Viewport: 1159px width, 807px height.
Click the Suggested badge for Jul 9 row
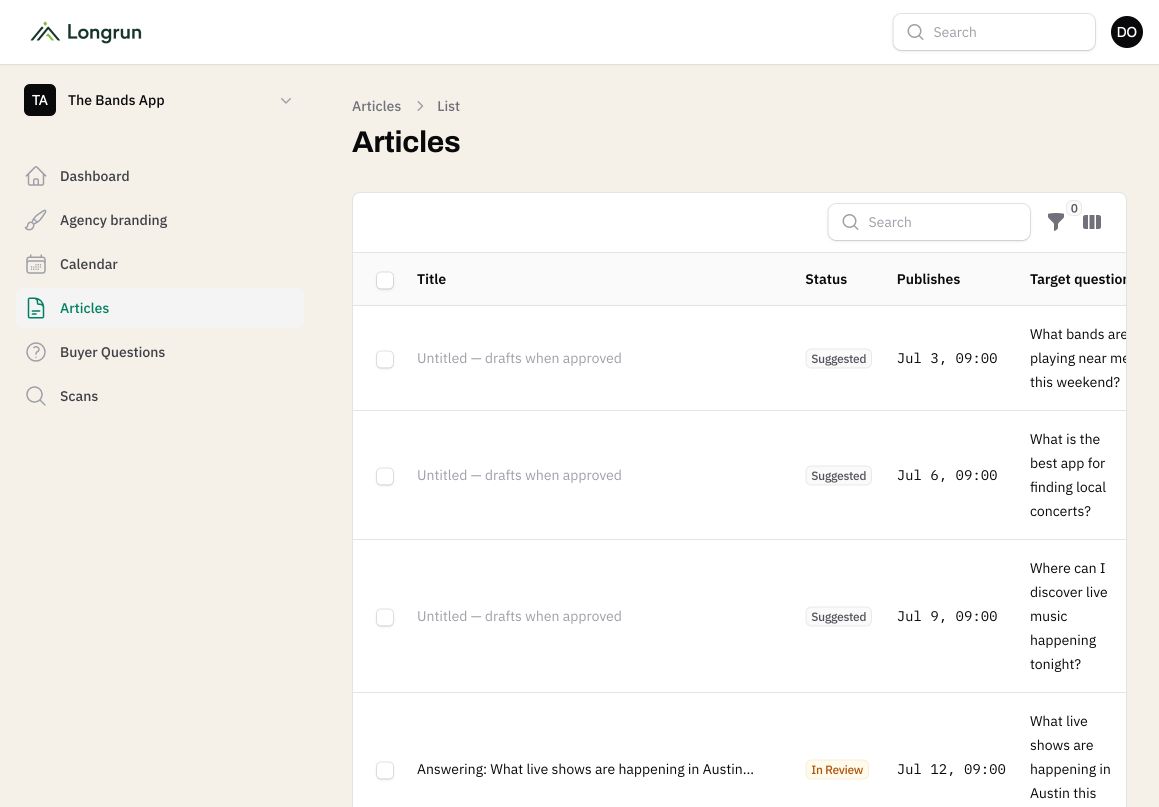click(838, 616)
